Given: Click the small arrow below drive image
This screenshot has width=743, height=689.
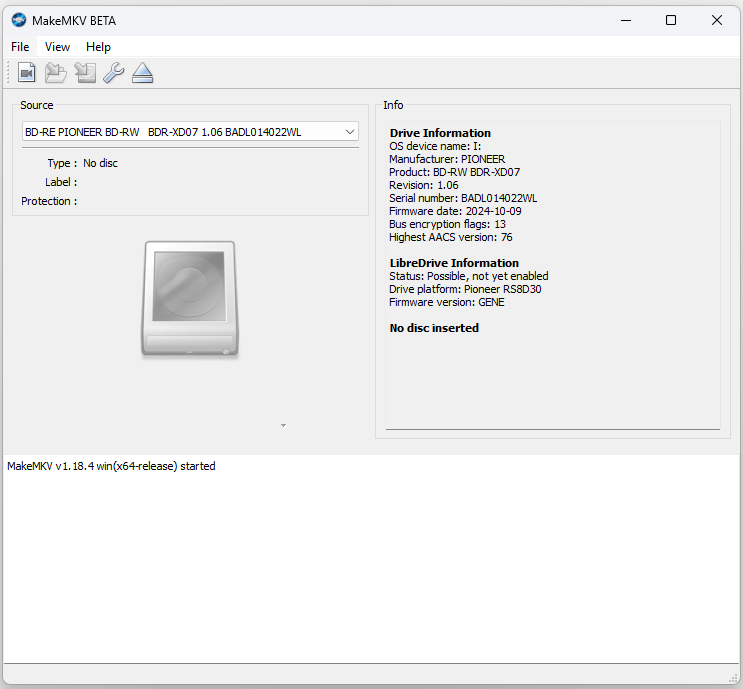Looking at the screenshot, I should pyautogui.click(x=283, y=426).
